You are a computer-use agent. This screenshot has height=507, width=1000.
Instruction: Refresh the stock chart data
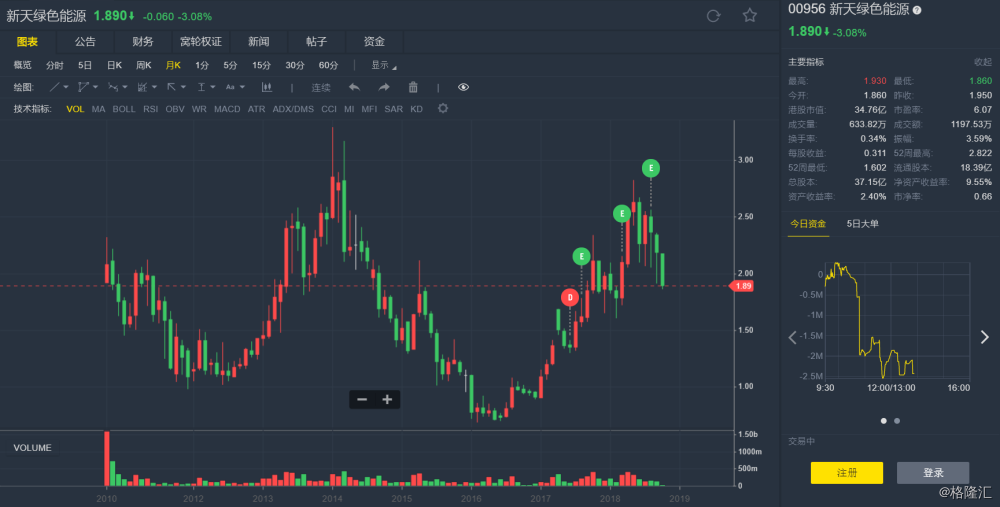(713, 16)
